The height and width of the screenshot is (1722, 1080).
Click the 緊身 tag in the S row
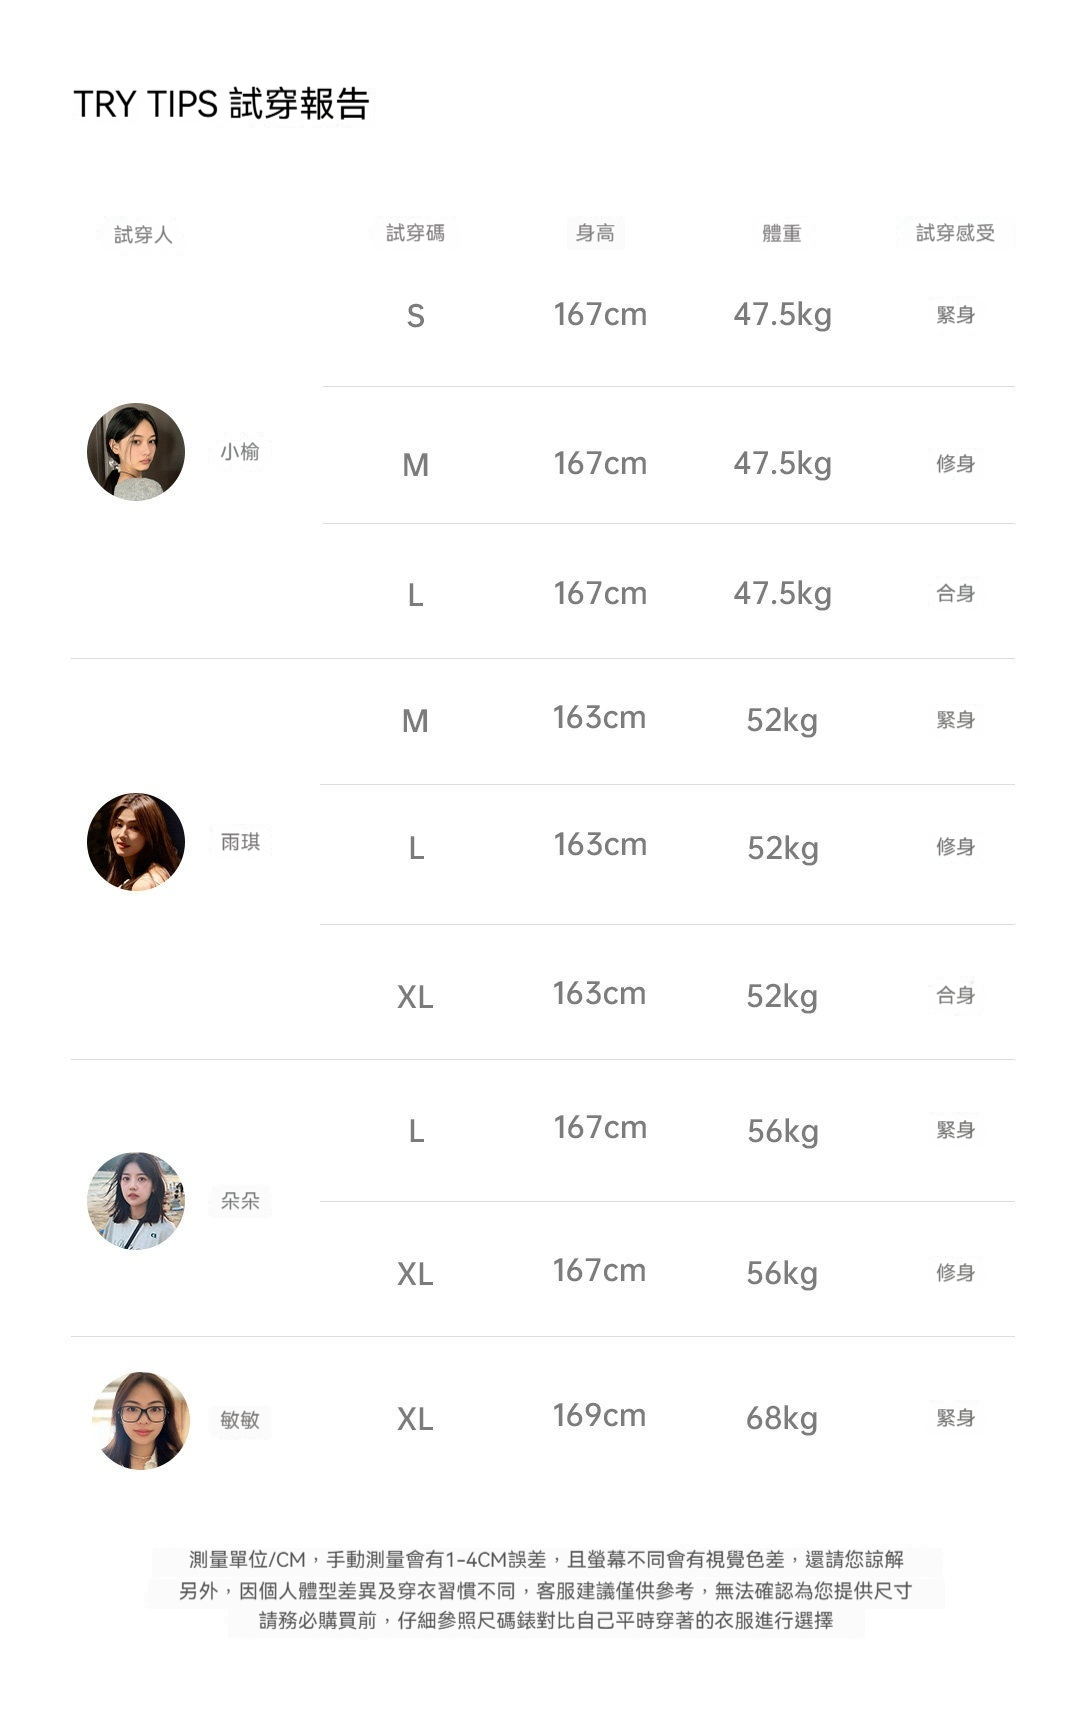click(x=955, y=315)
